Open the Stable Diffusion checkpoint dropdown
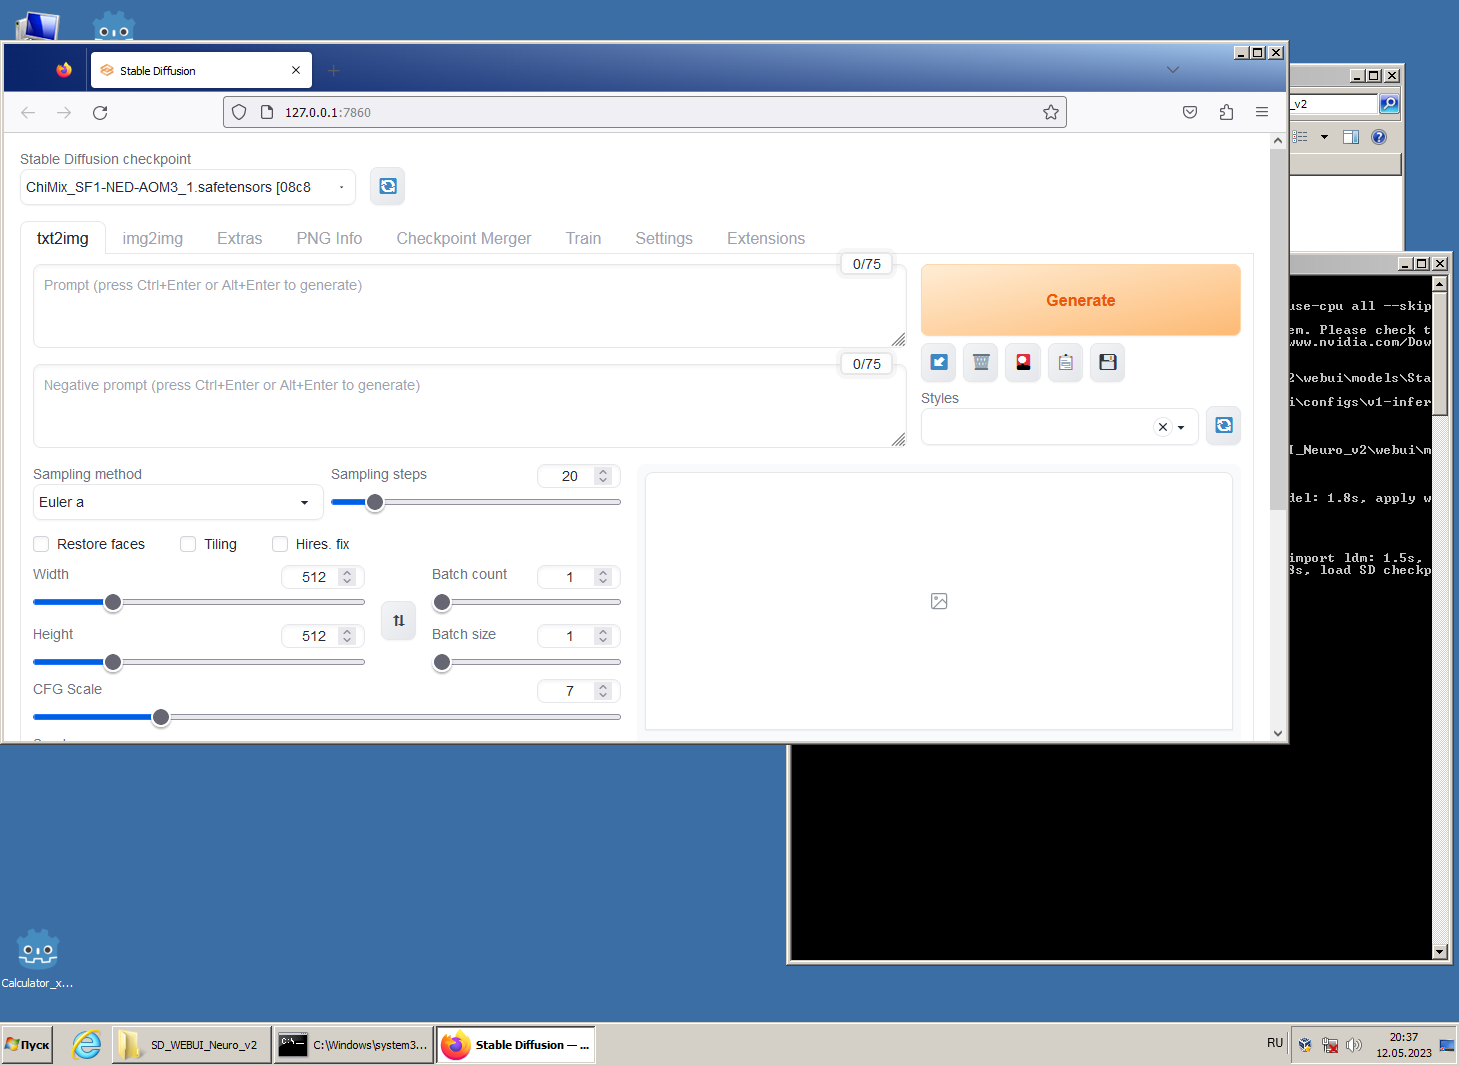Image resolution: width=1459 pixels, height=1066 pixels. pyautogui.click(x=188, y=187)
